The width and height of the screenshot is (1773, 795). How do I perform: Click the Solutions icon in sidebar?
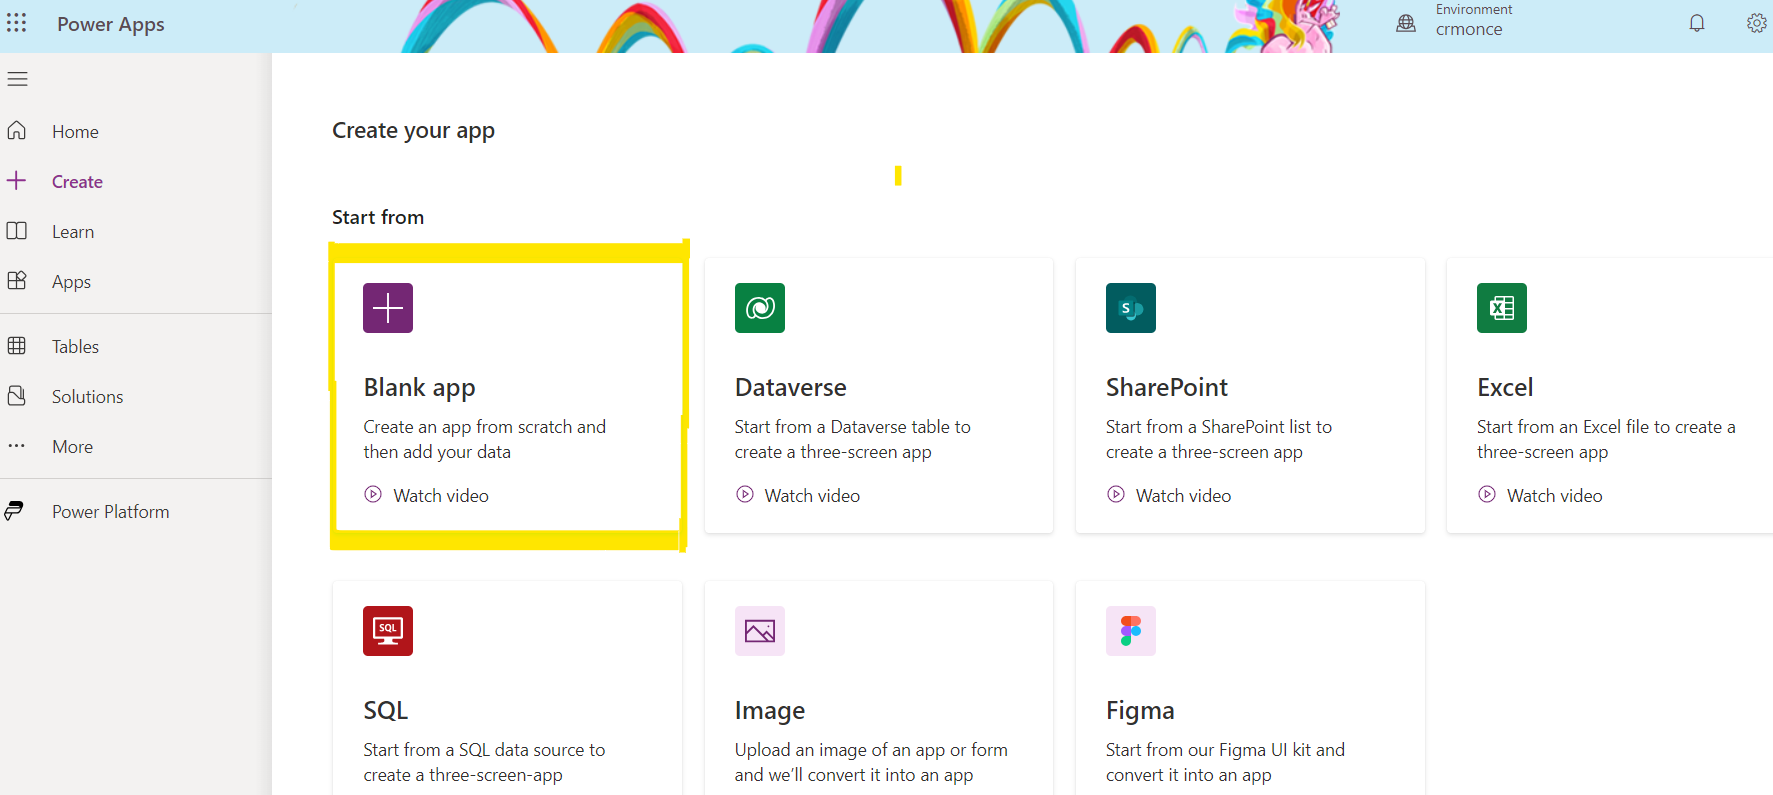click(x=17, y=396)
